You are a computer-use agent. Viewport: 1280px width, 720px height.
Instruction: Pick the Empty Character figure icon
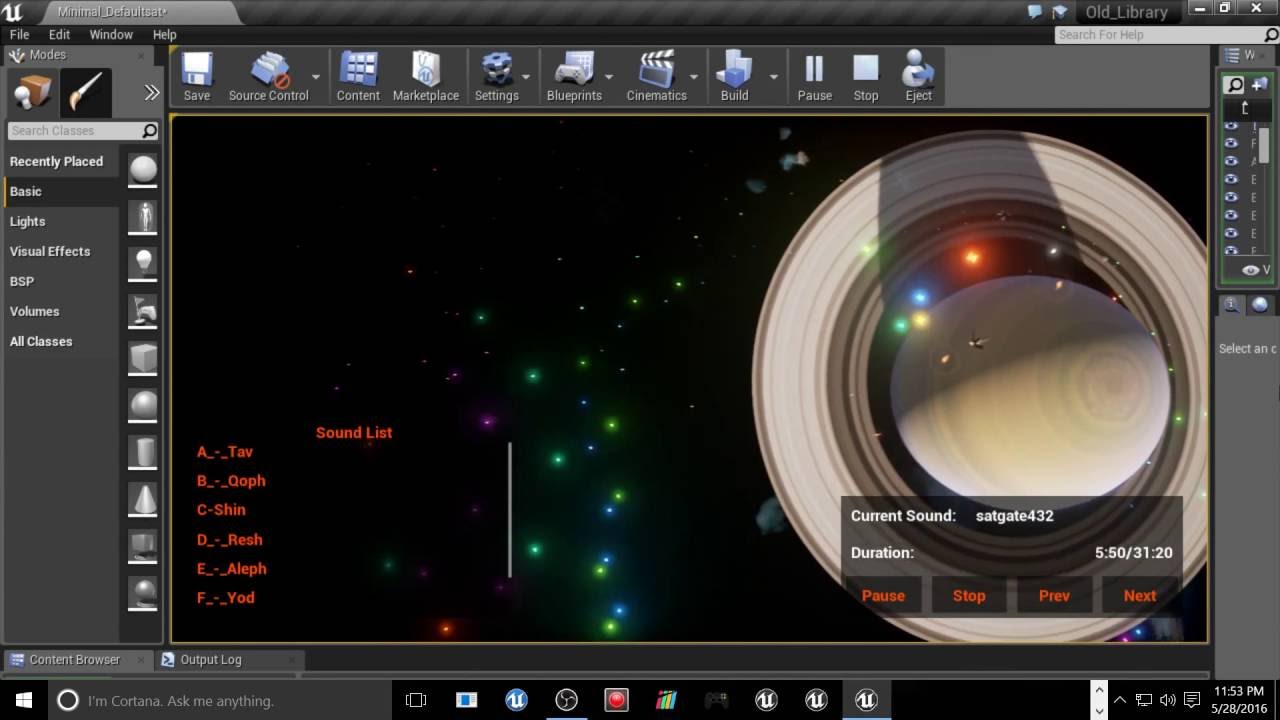(x=143, y=216)
